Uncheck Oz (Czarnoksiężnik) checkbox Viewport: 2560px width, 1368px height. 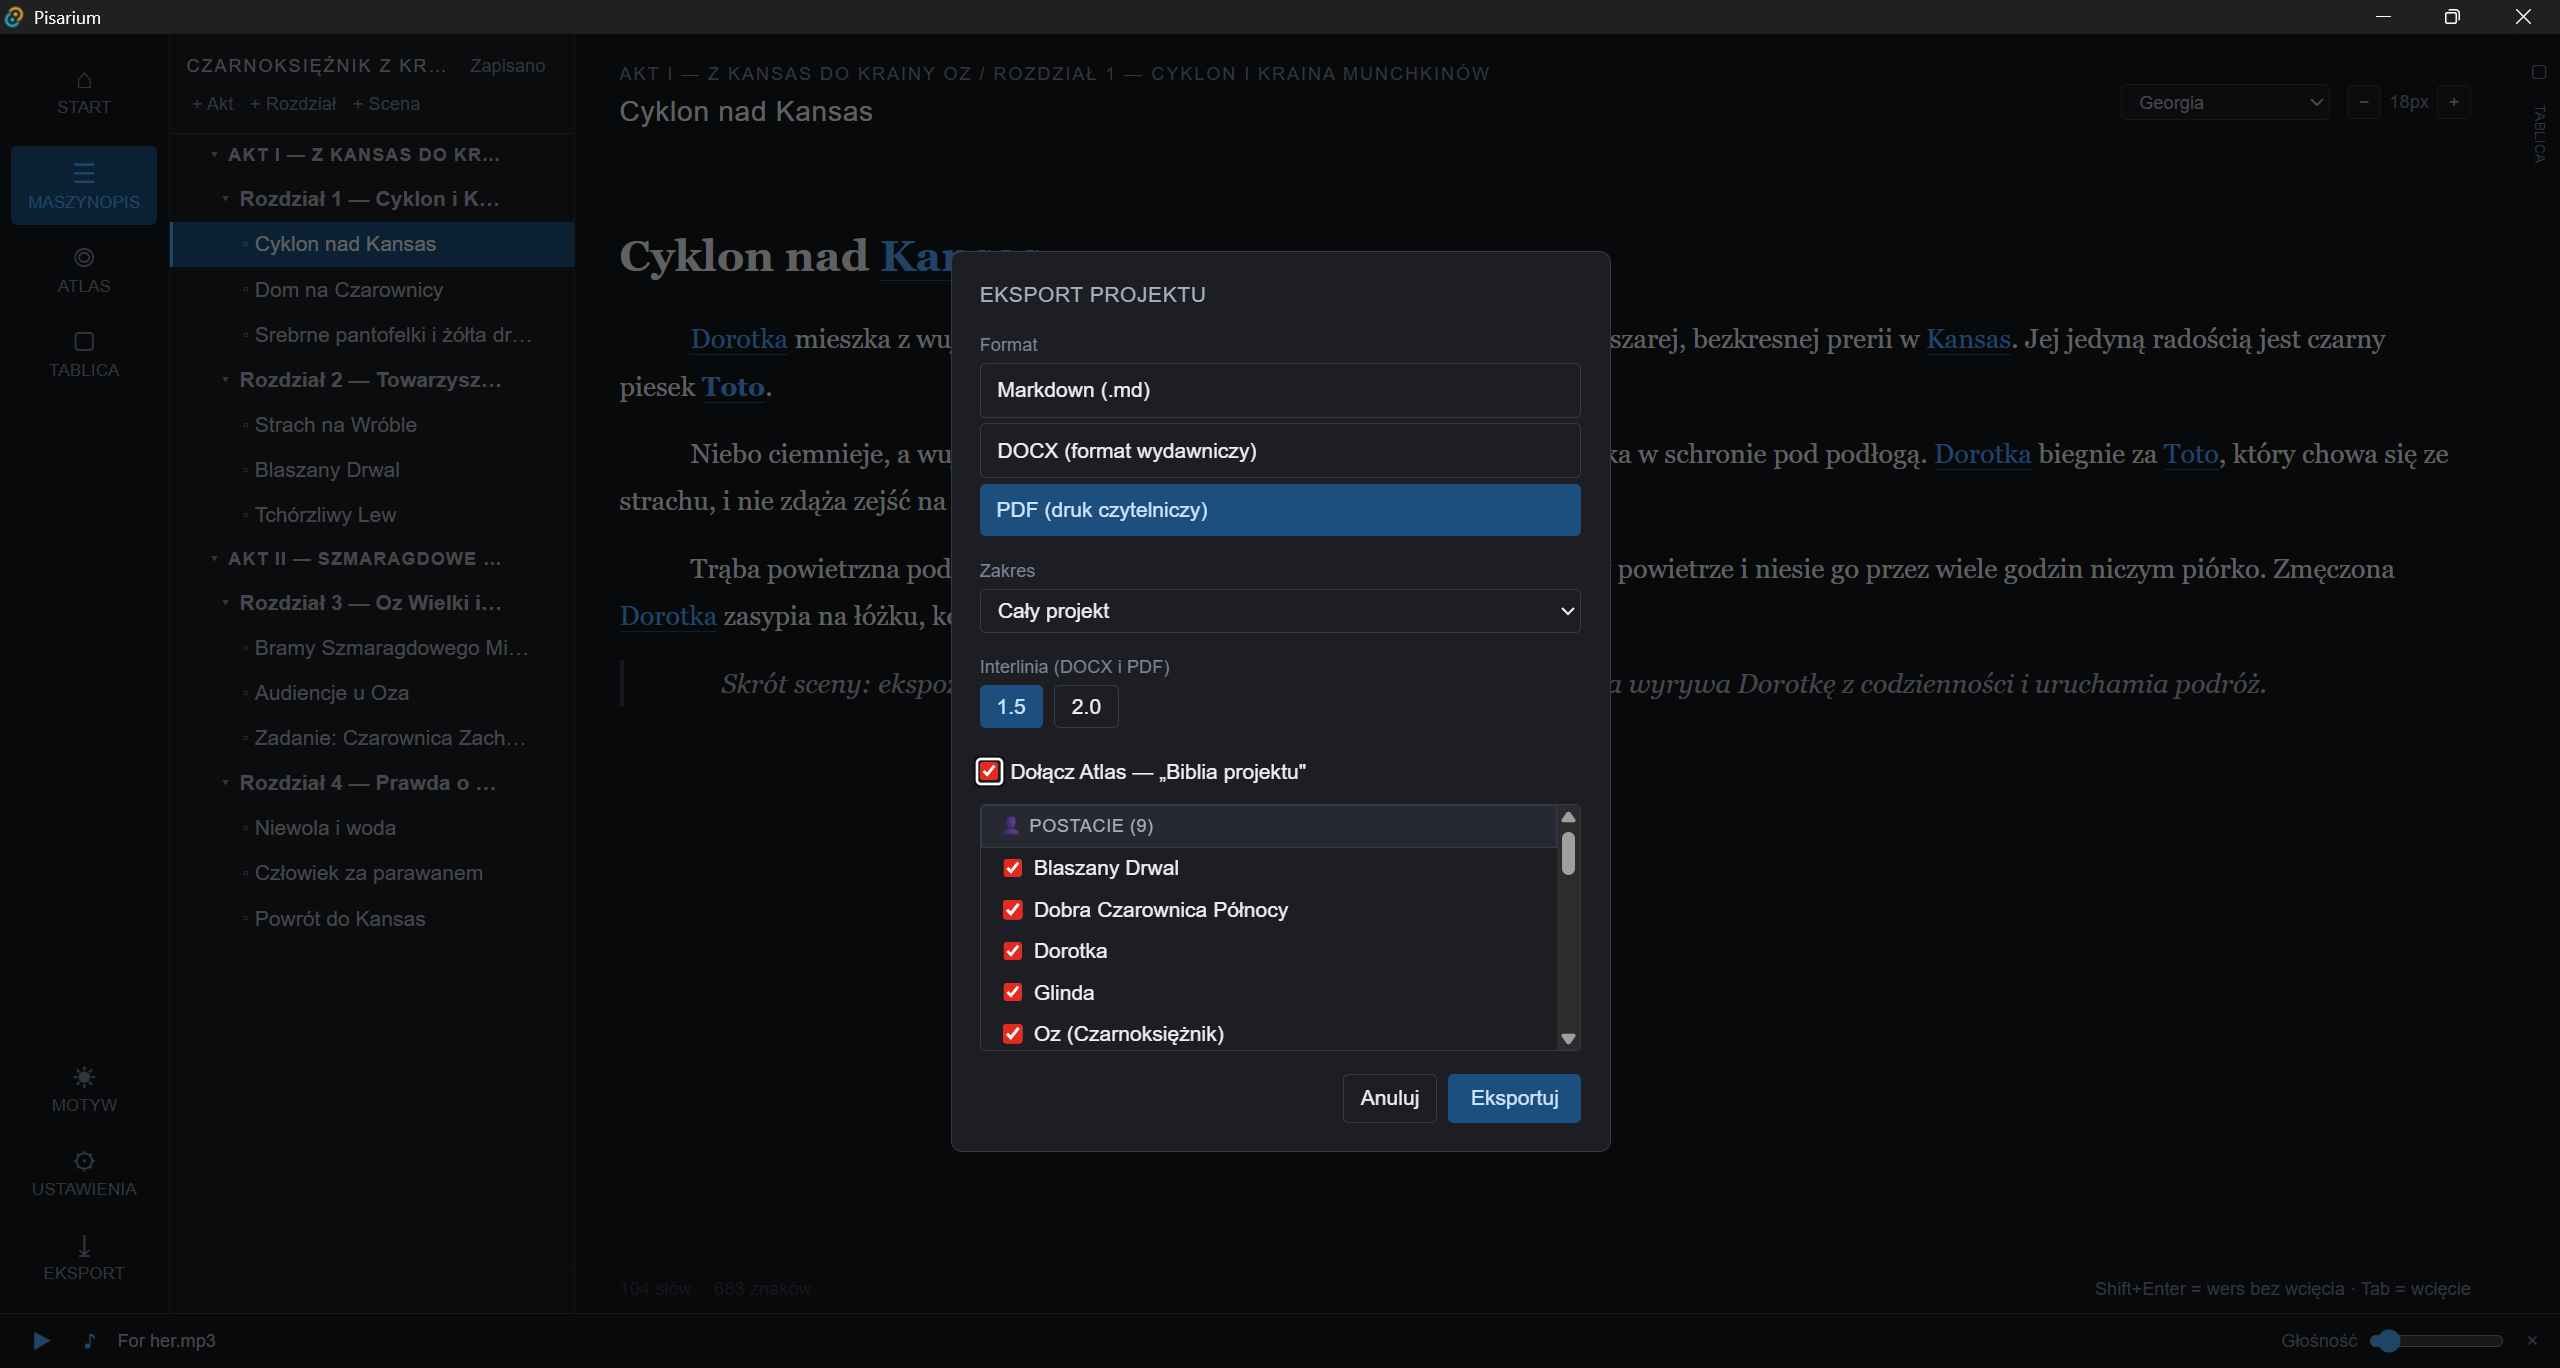pos(1012,1034)
